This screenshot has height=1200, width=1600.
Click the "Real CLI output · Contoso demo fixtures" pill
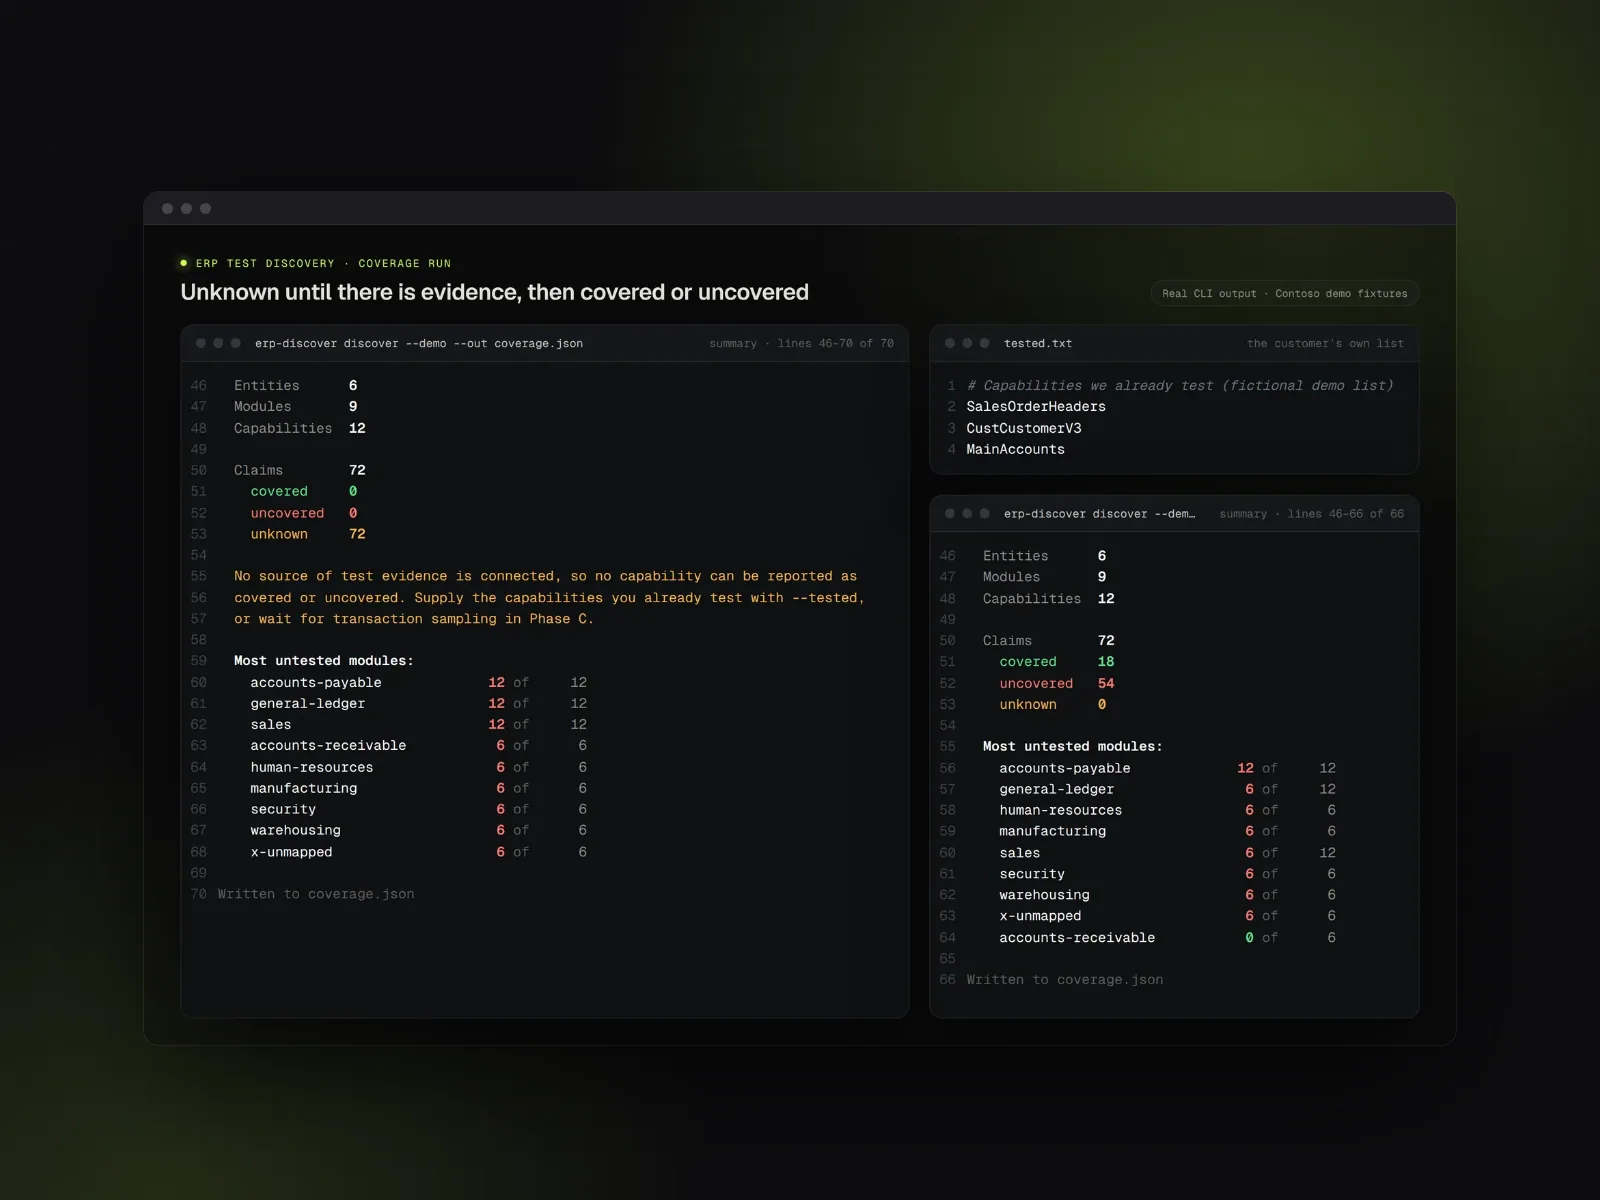tap(1284, 293)
